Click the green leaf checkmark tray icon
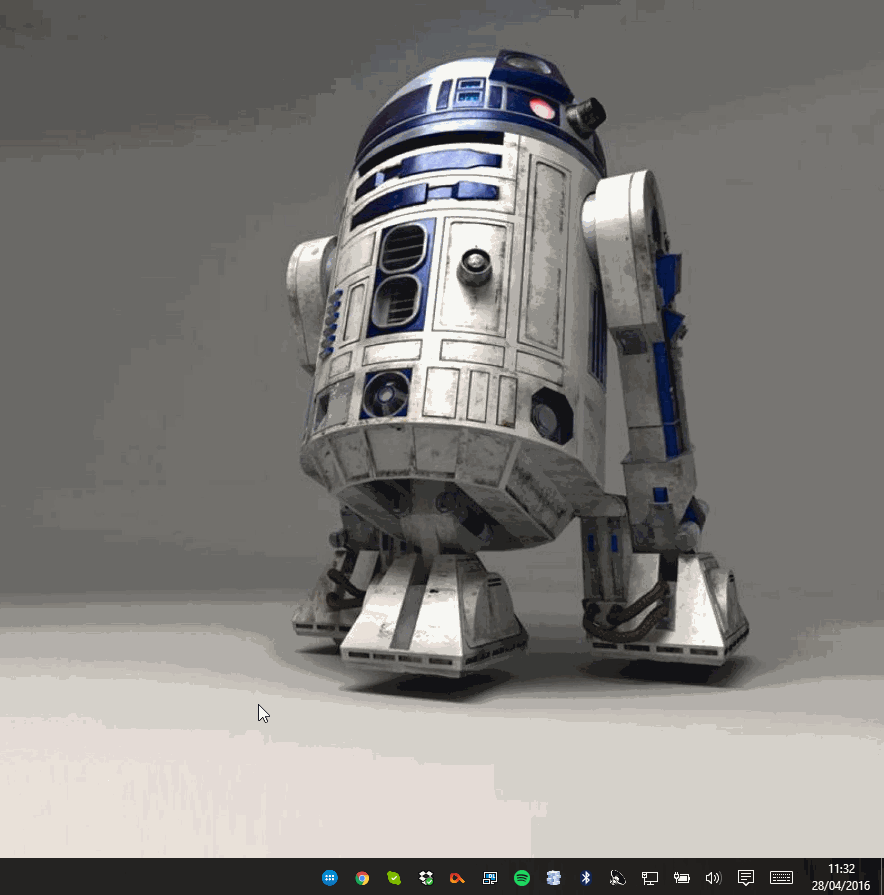The height and width of the screenshot is (895, 884). [x=394, y=877]
